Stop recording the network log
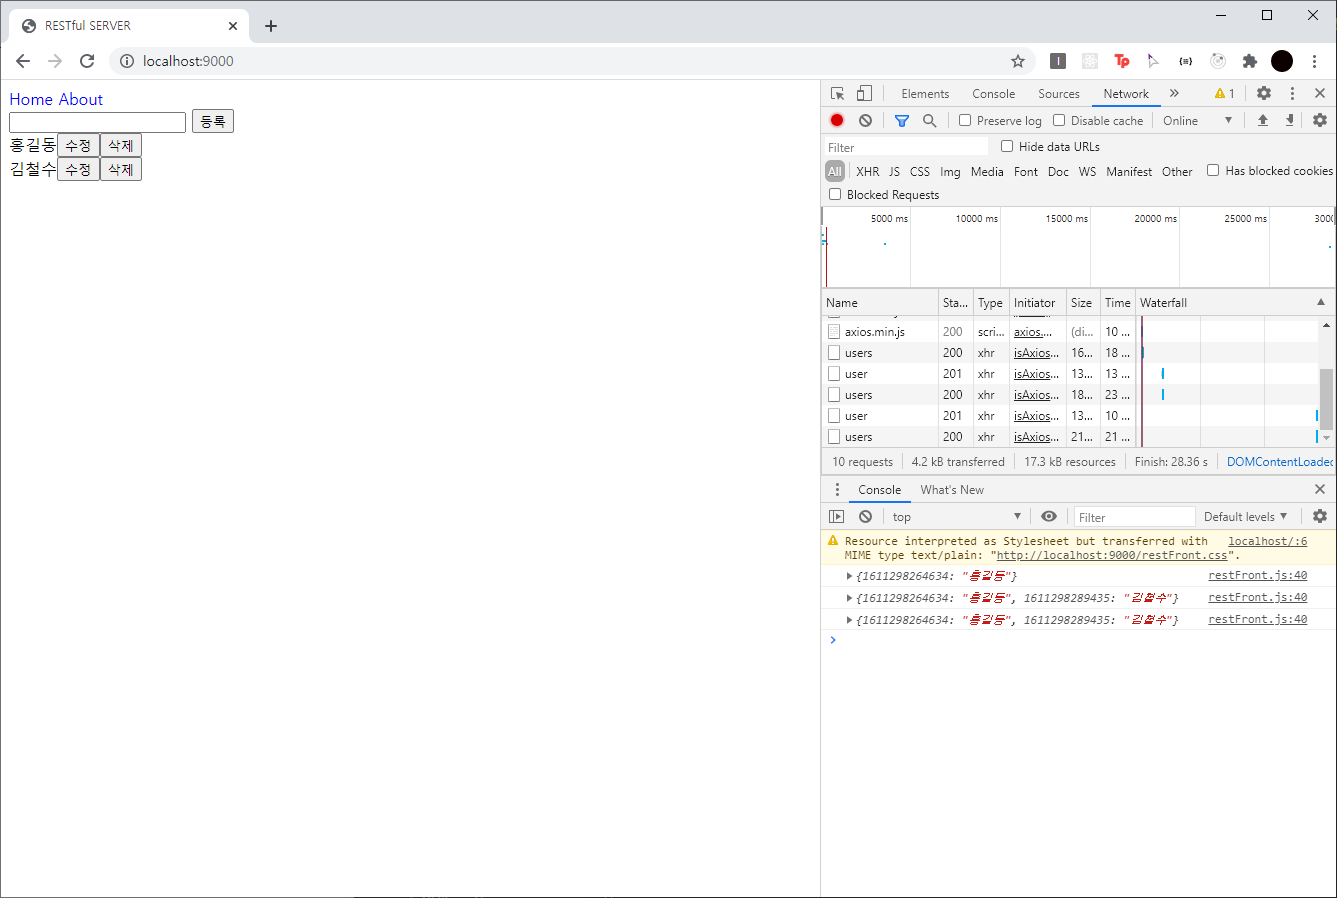Viewport: 1337px width, 898px height. (837, 121)
